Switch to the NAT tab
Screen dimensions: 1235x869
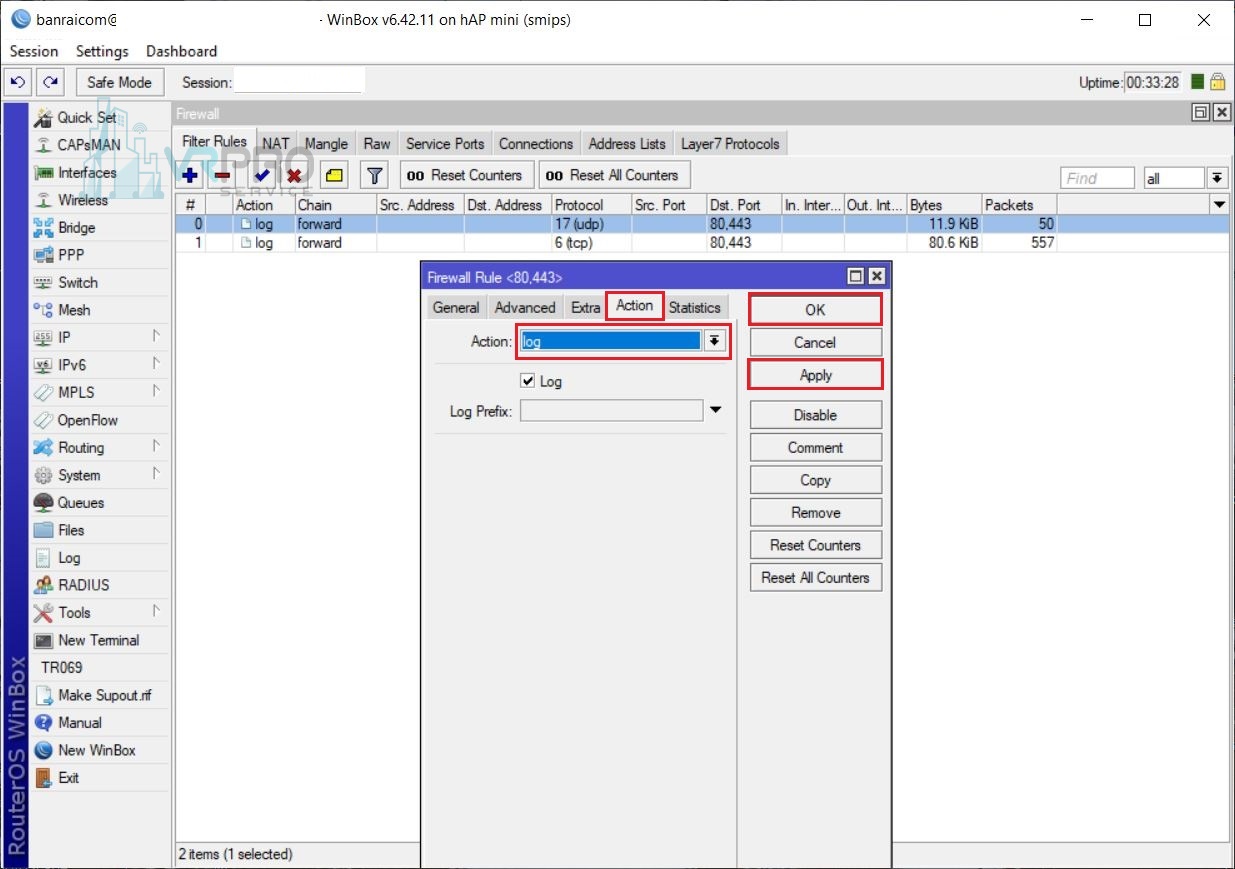point(275,142)
